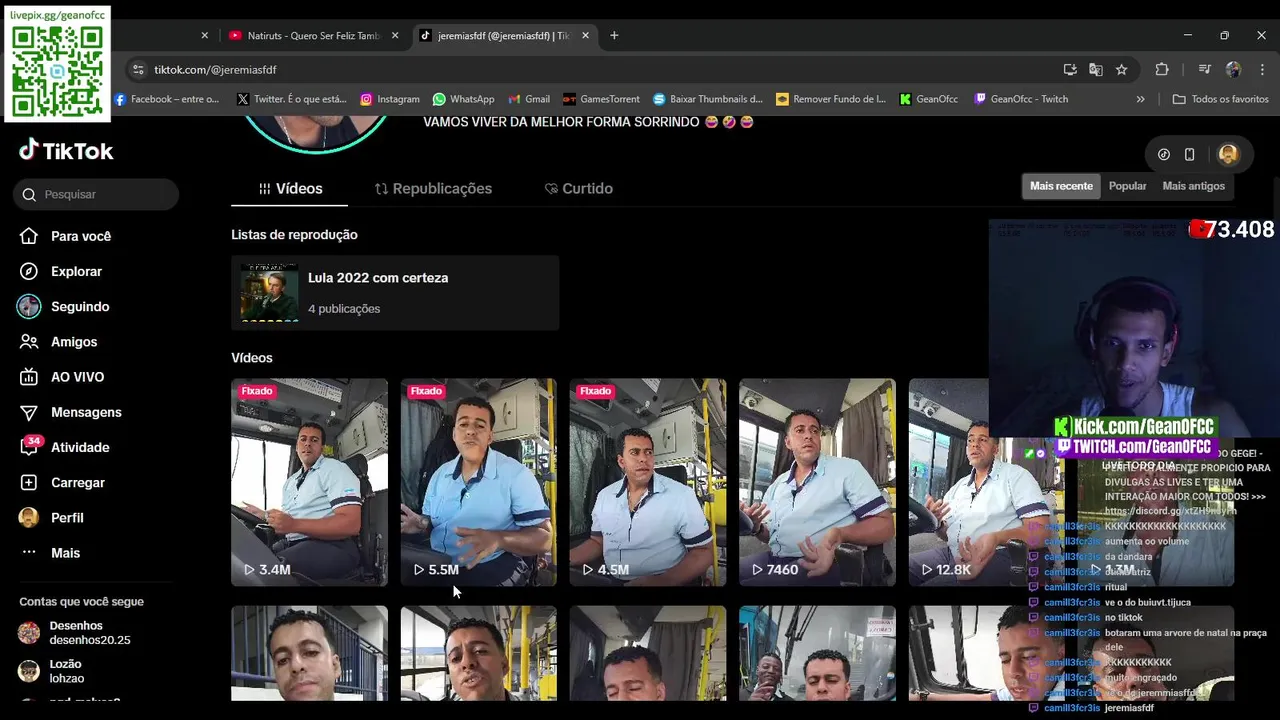Click the address bar URL

point(215,69)
